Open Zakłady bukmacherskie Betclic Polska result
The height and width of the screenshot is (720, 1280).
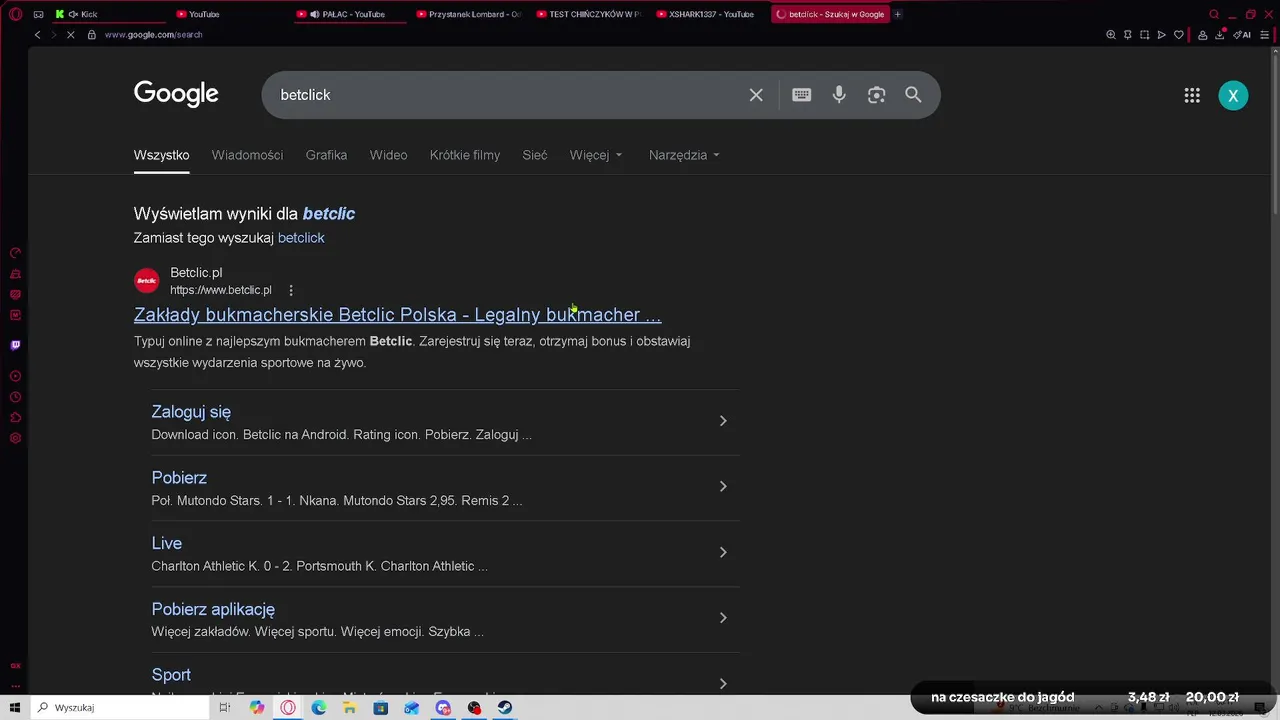point(397,315)
